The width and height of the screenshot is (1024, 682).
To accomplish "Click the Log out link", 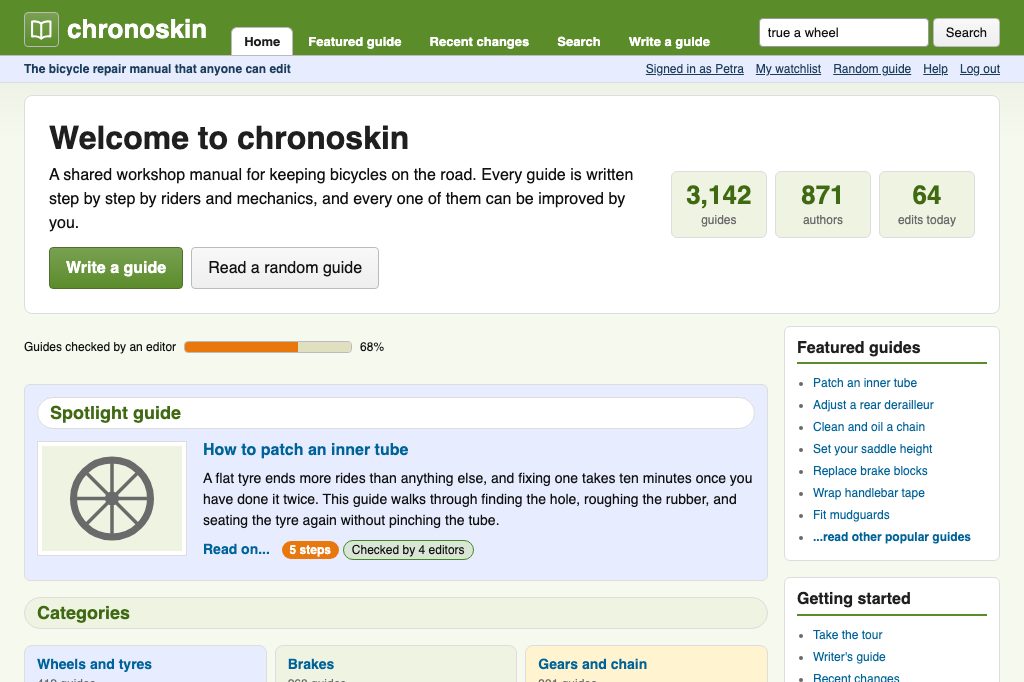I will click(x=980, y=69).
